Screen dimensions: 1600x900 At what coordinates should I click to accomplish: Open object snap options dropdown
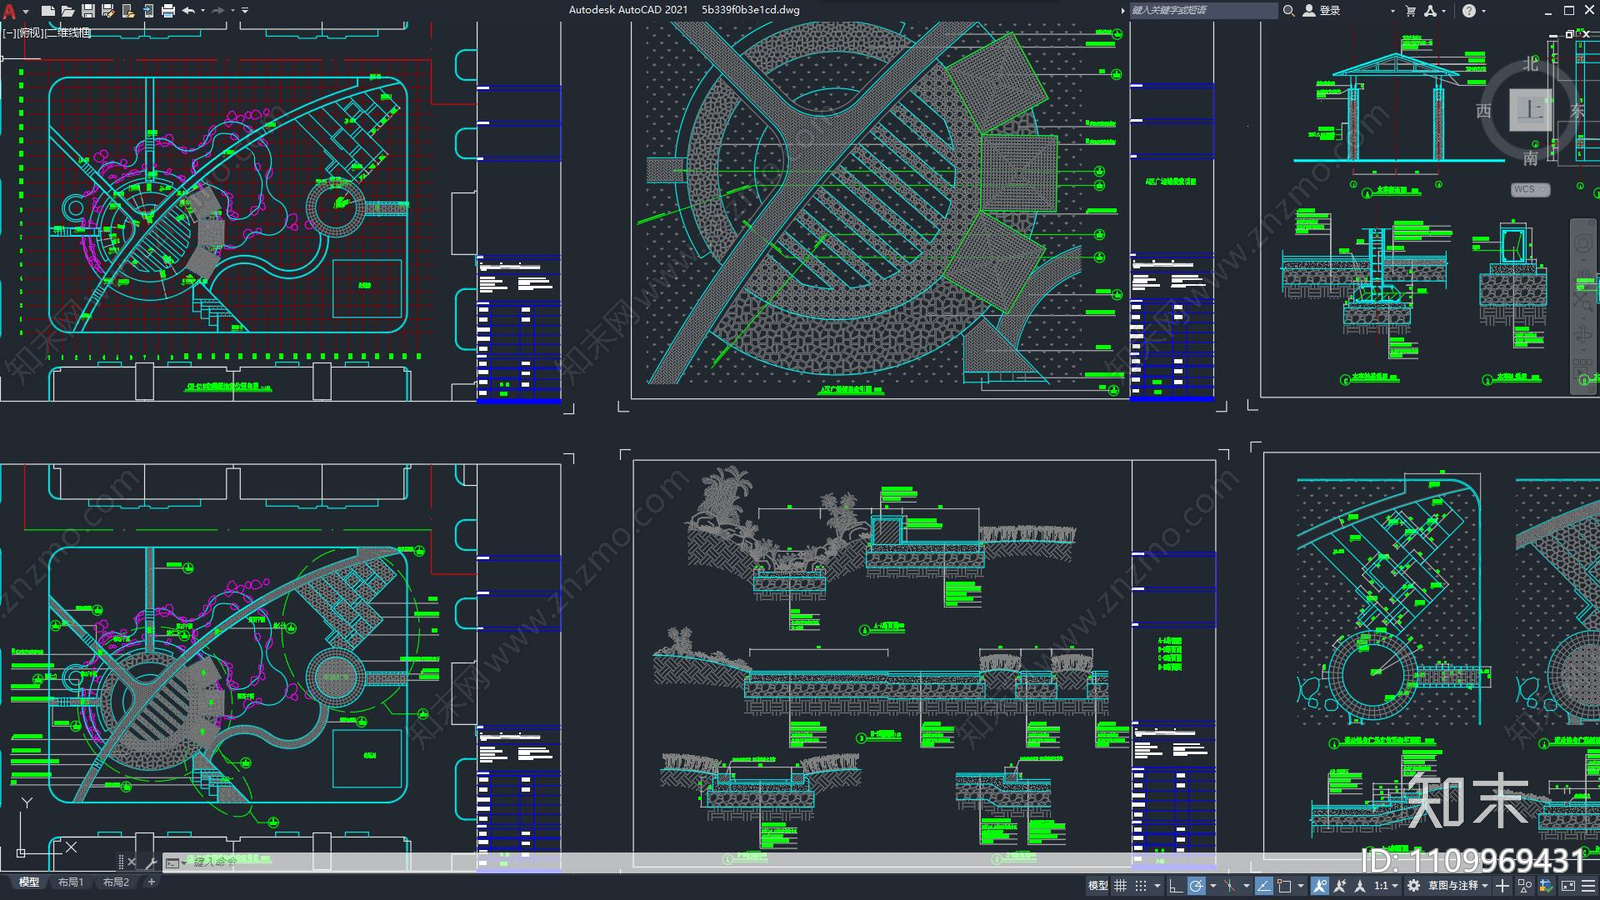click(x=1300, y=885)
